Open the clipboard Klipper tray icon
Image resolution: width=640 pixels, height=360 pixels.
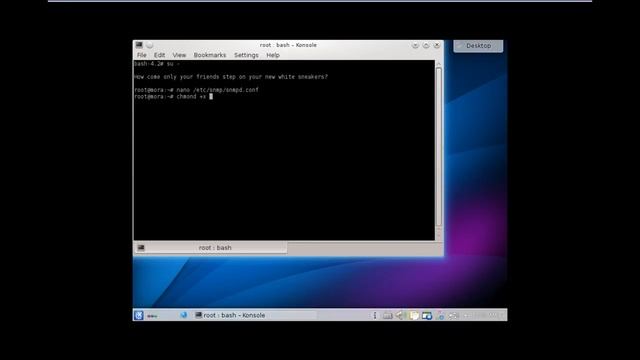point(414,316)
